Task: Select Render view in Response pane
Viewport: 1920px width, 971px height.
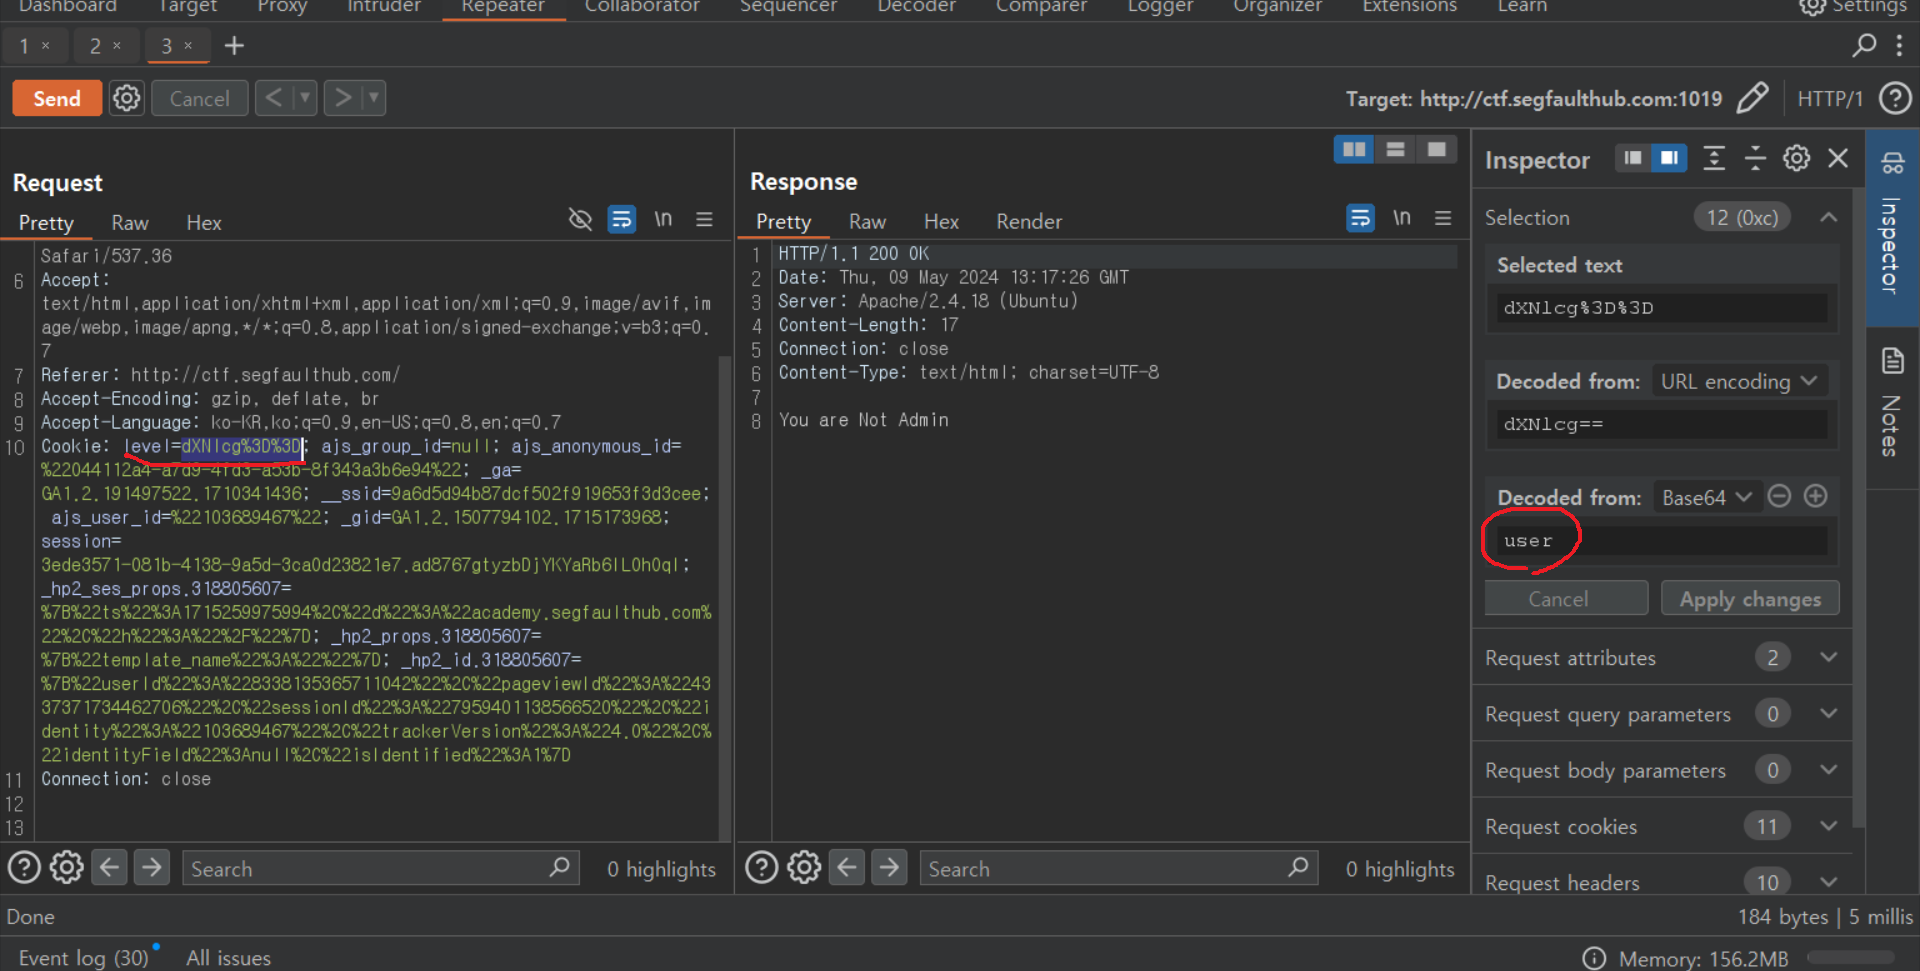Action: coord(1029,221)
